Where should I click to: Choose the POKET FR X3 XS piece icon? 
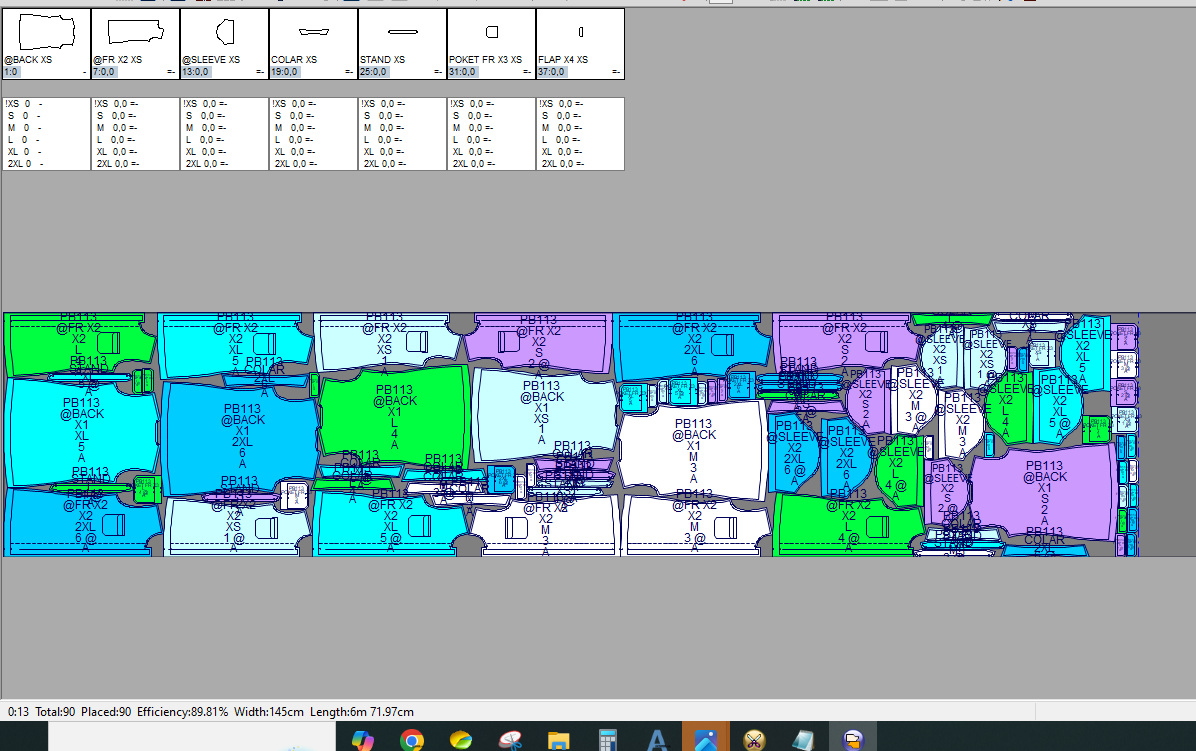pyautogui.click(x=491, y=33)
